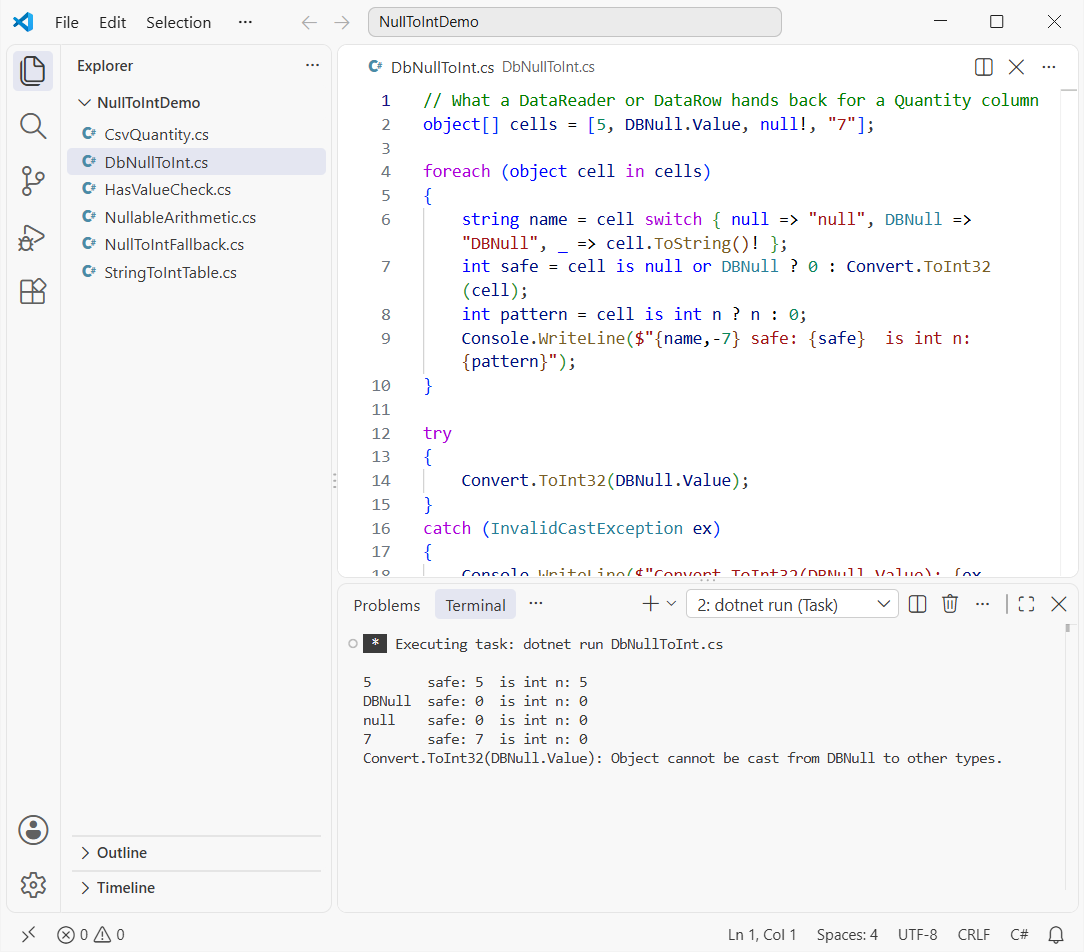Change line endings via CRLF
Screen dimensions: 1084x952
tap(973, 935)
